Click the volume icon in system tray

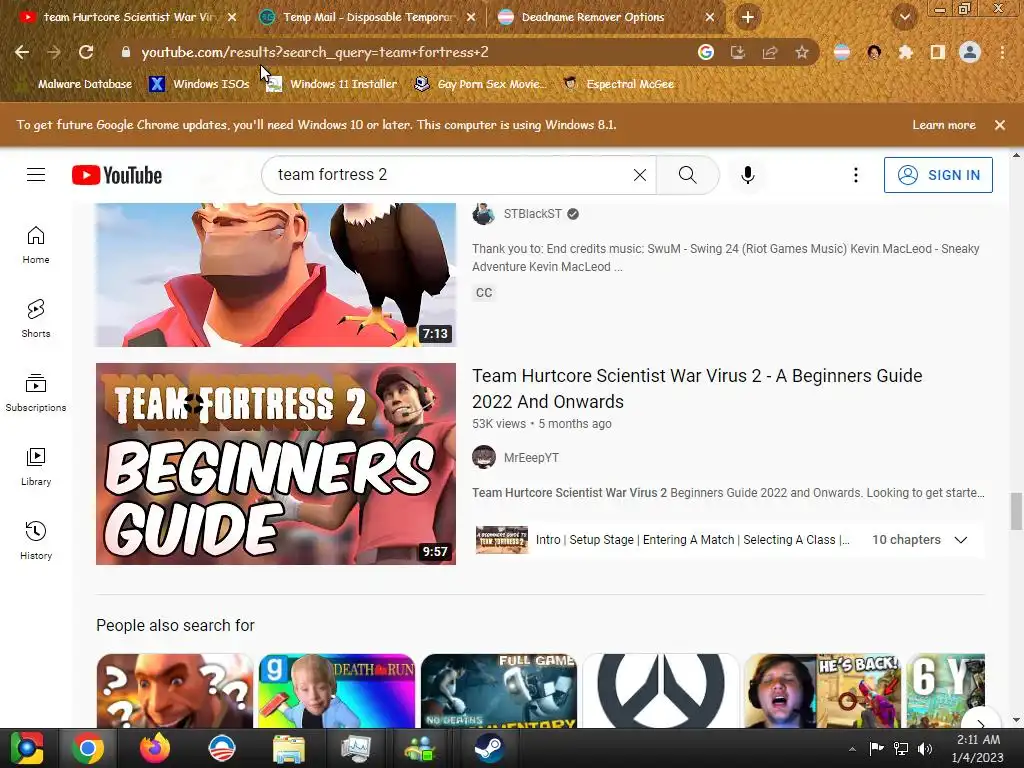[x=925, y=749]
